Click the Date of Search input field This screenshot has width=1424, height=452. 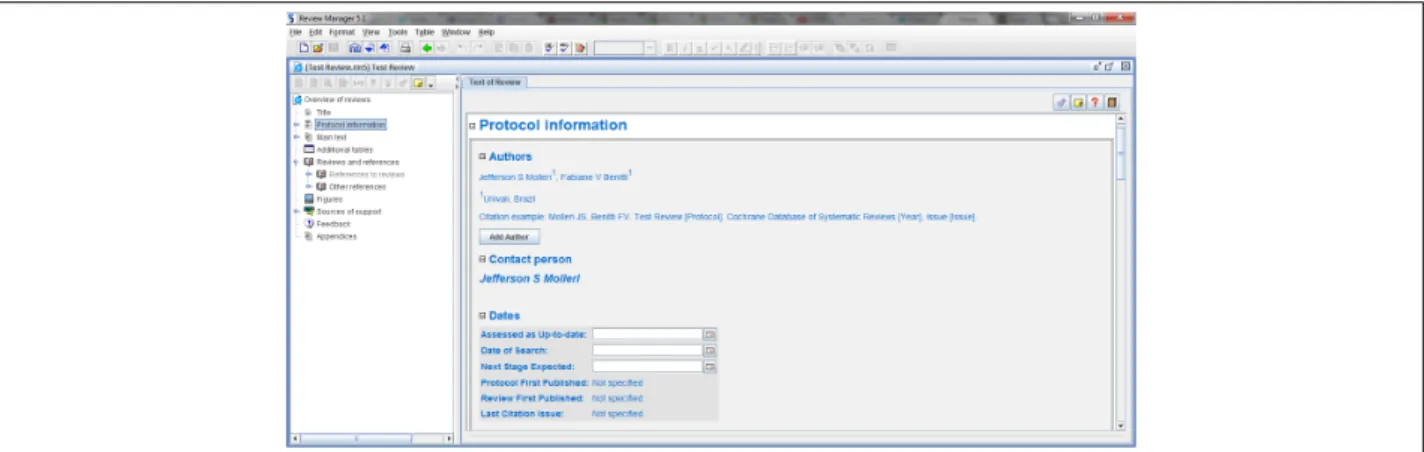[647, 351]
